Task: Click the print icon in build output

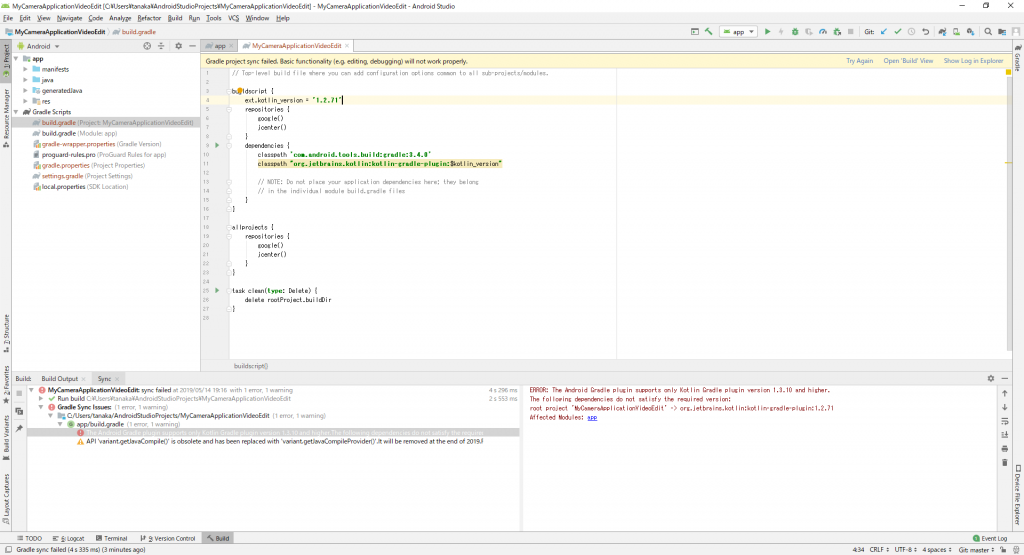Action: click(1004, 449)
